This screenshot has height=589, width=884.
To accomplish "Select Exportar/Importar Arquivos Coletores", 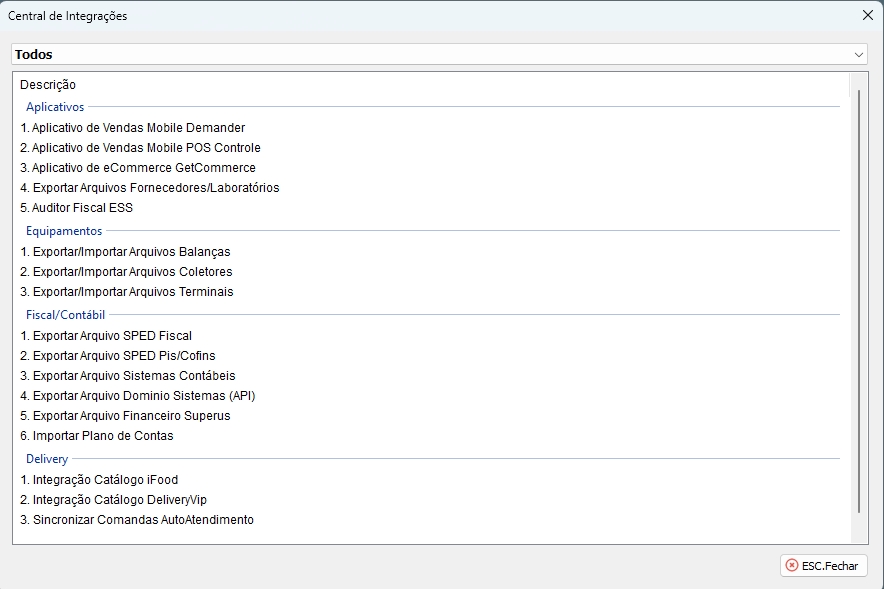I will (x=126, y=272).
